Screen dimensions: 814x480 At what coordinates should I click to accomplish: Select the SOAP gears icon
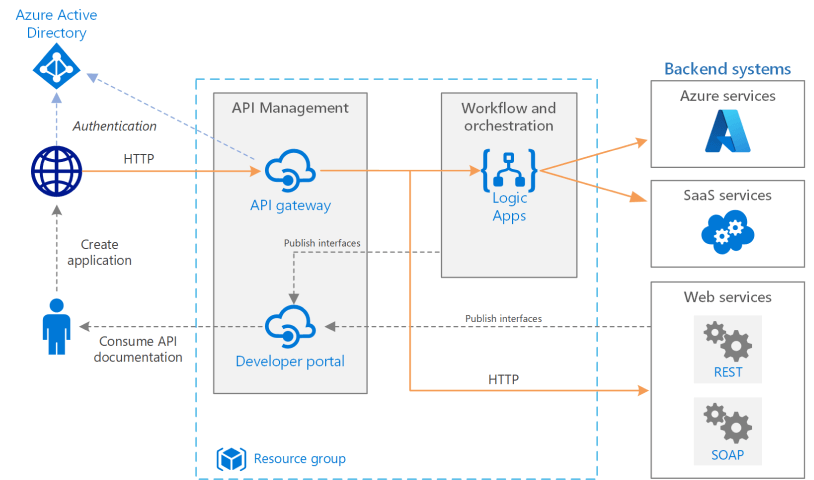(727, 424)
